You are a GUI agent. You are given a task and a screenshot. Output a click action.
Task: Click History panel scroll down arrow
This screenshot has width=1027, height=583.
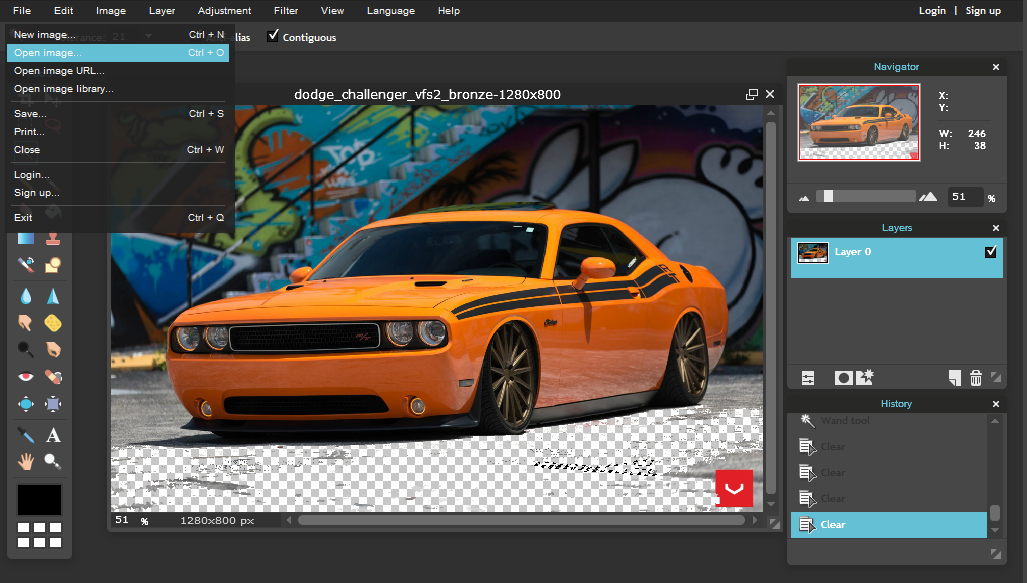[995, 531]
